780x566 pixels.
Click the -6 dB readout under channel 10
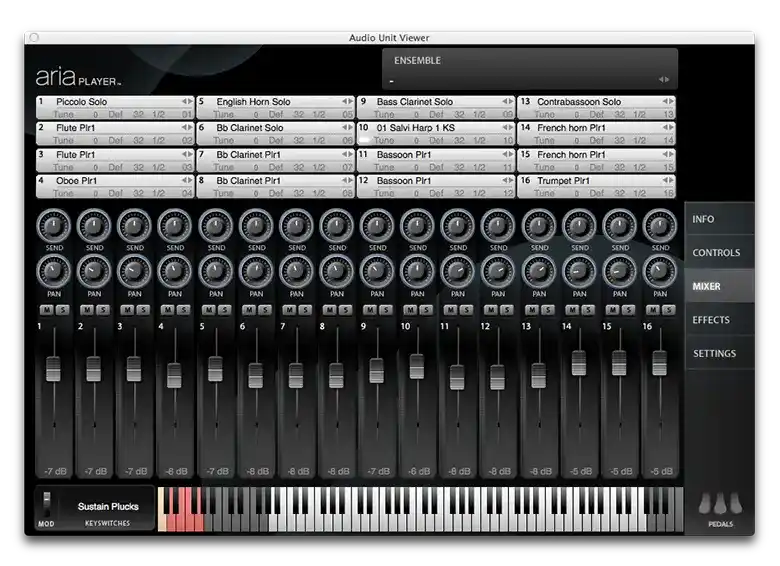[419, 471]
